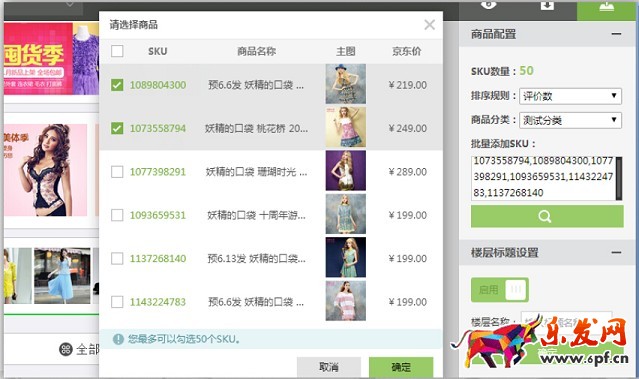Click the 全部 grid icon in background page

point(66,349)
